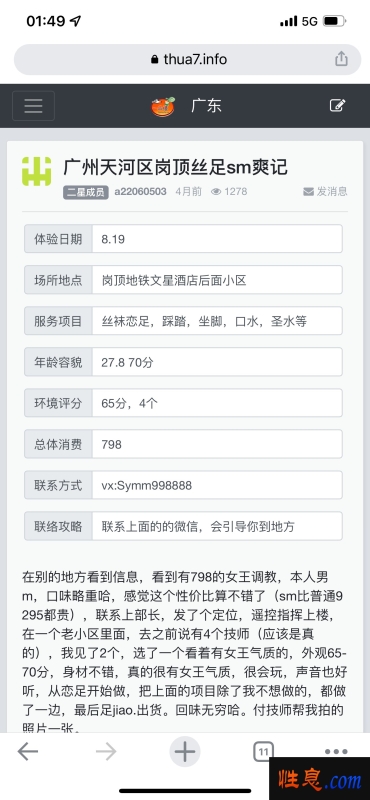Screen dimensions: 370x800
Task: Open a new tab with plus button
Action: tap(185, 752)
